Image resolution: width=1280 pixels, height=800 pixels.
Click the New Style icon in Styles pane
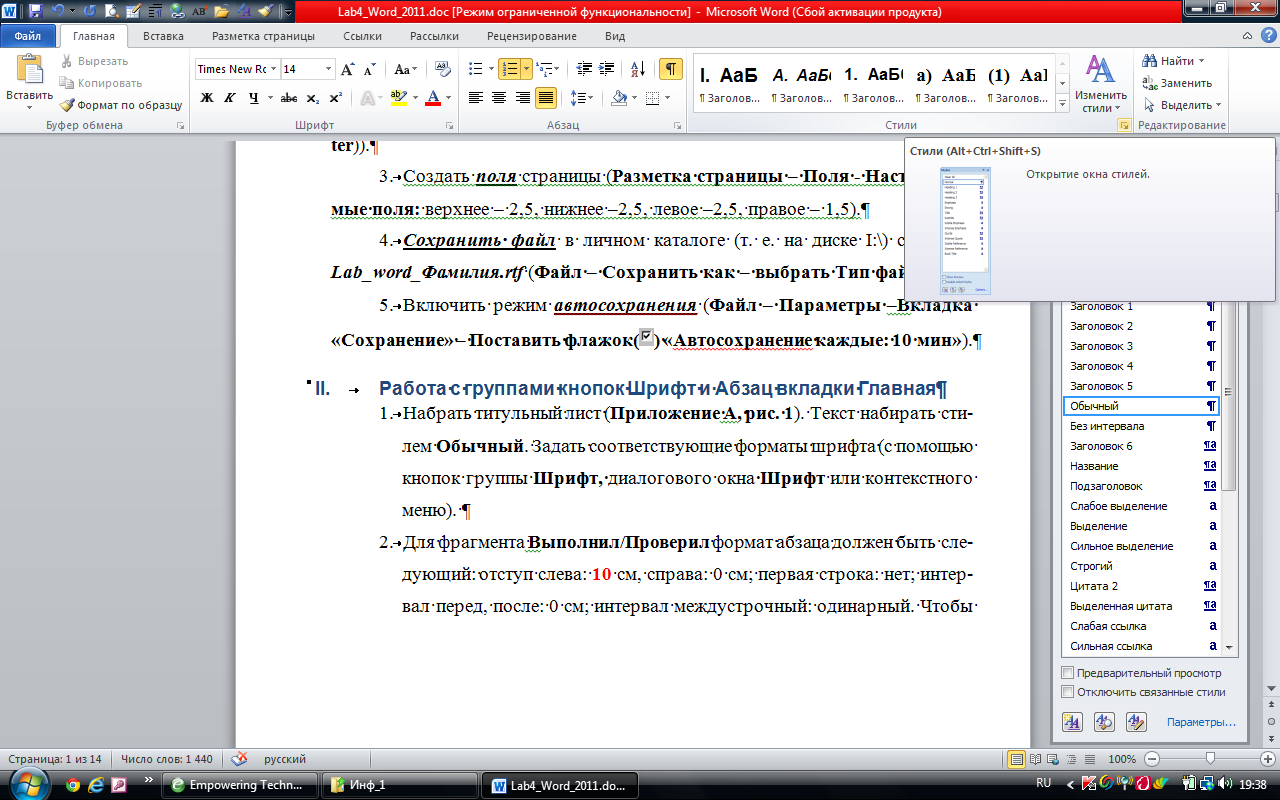click(x=1074, y=721)
